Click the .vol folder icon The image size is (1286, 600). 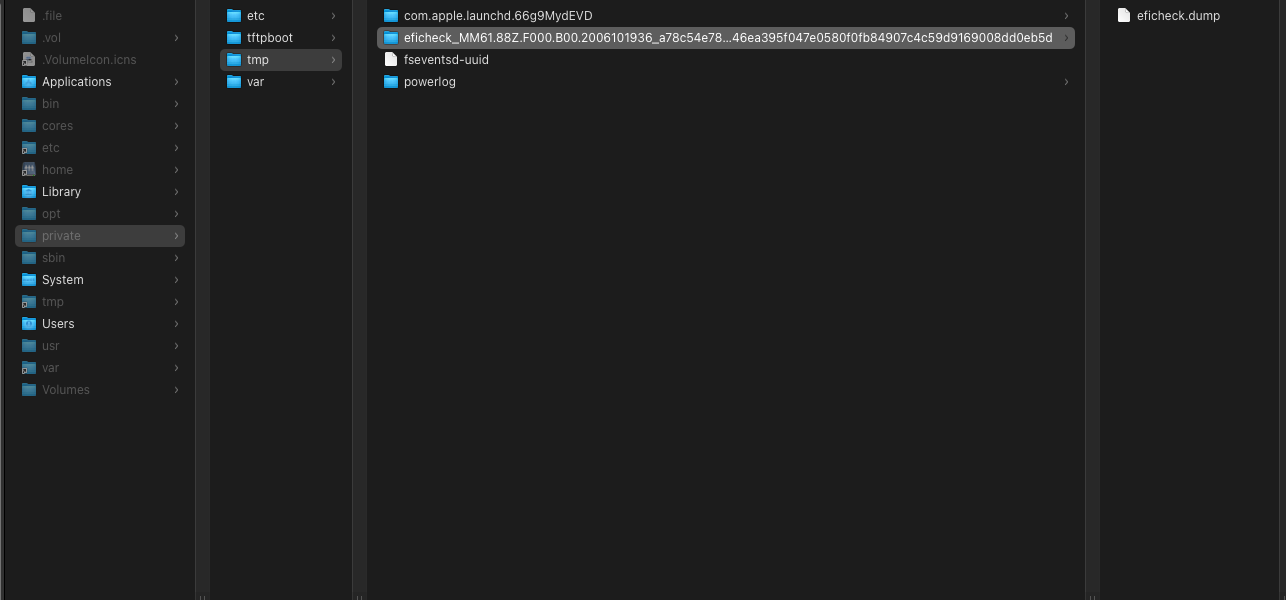pos(29,38)
